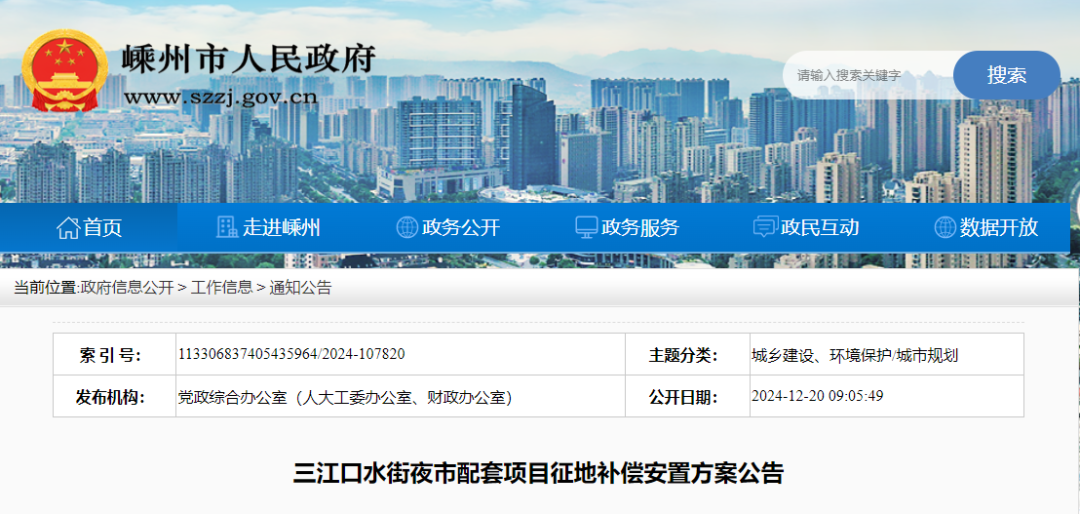Click the 嵊州市人民政府 site title
1080x514 pixels.
[248, 59]
